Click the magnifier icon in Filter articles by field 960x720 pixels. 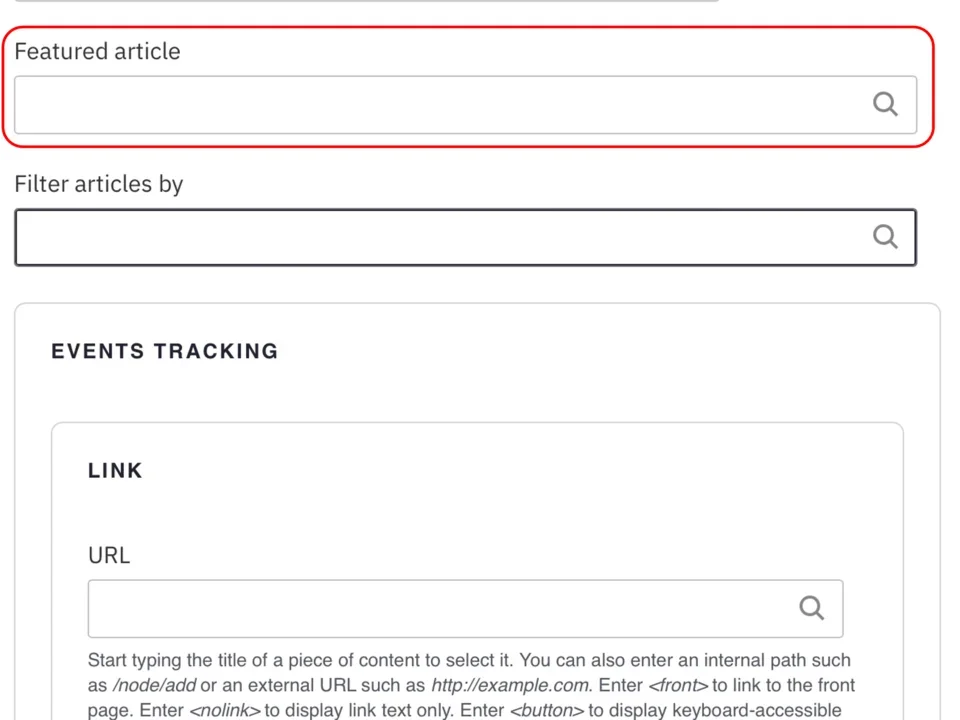click(885, 236)
